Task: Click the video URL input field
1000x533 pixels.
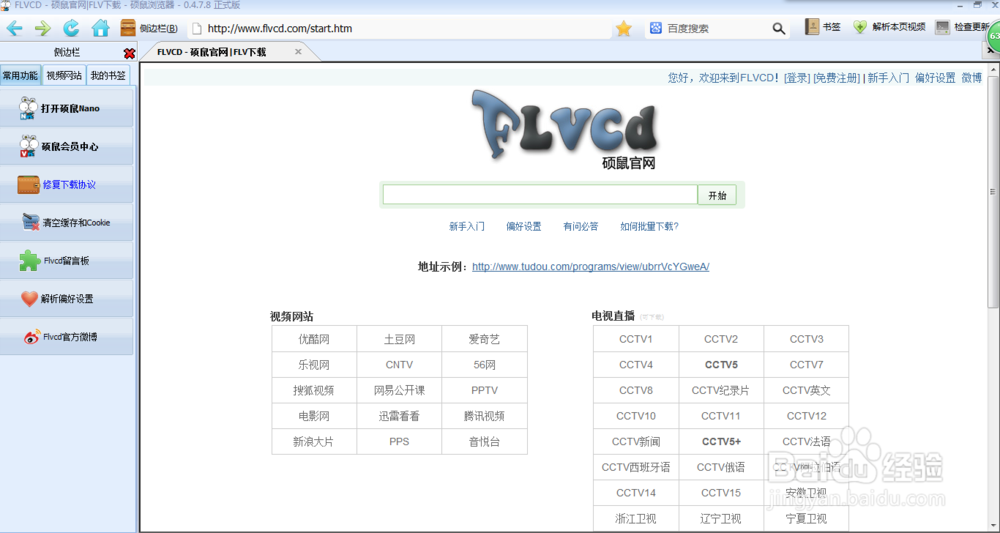Action: (540, 195)
